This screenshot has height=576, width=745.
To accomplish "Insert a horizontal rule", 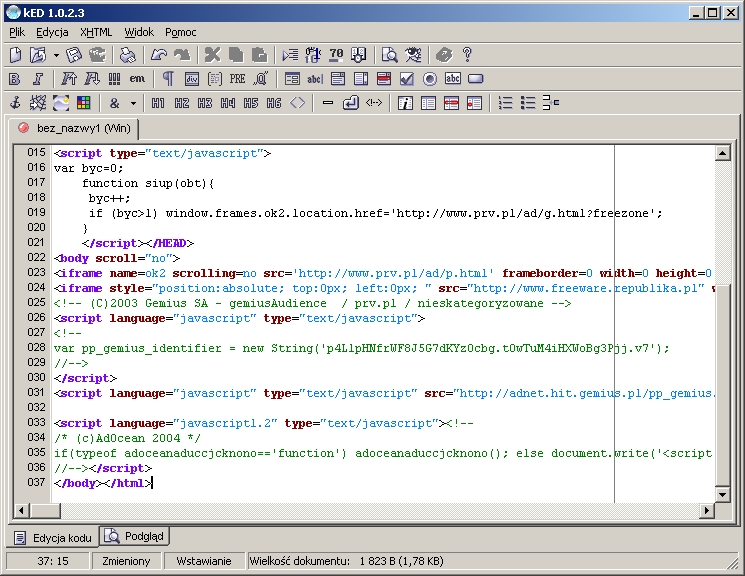I will (328, 103).
